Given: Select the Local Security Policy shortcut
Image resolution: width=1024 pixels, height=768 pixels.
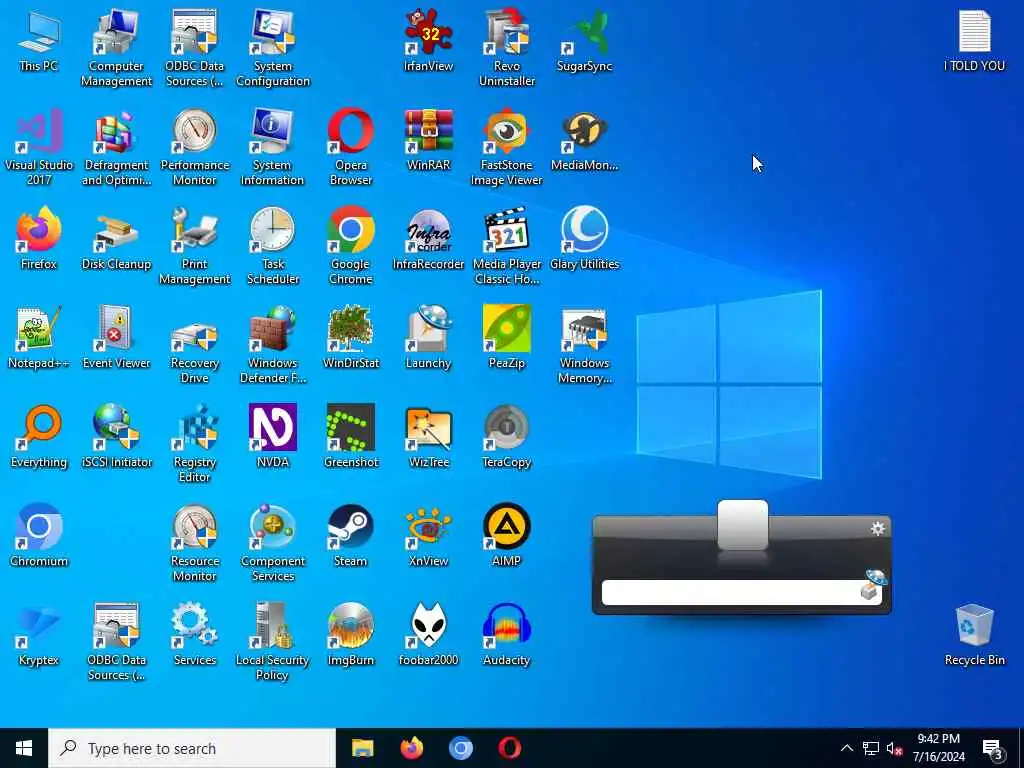Looking at the screenshot, I should (272, 643).
